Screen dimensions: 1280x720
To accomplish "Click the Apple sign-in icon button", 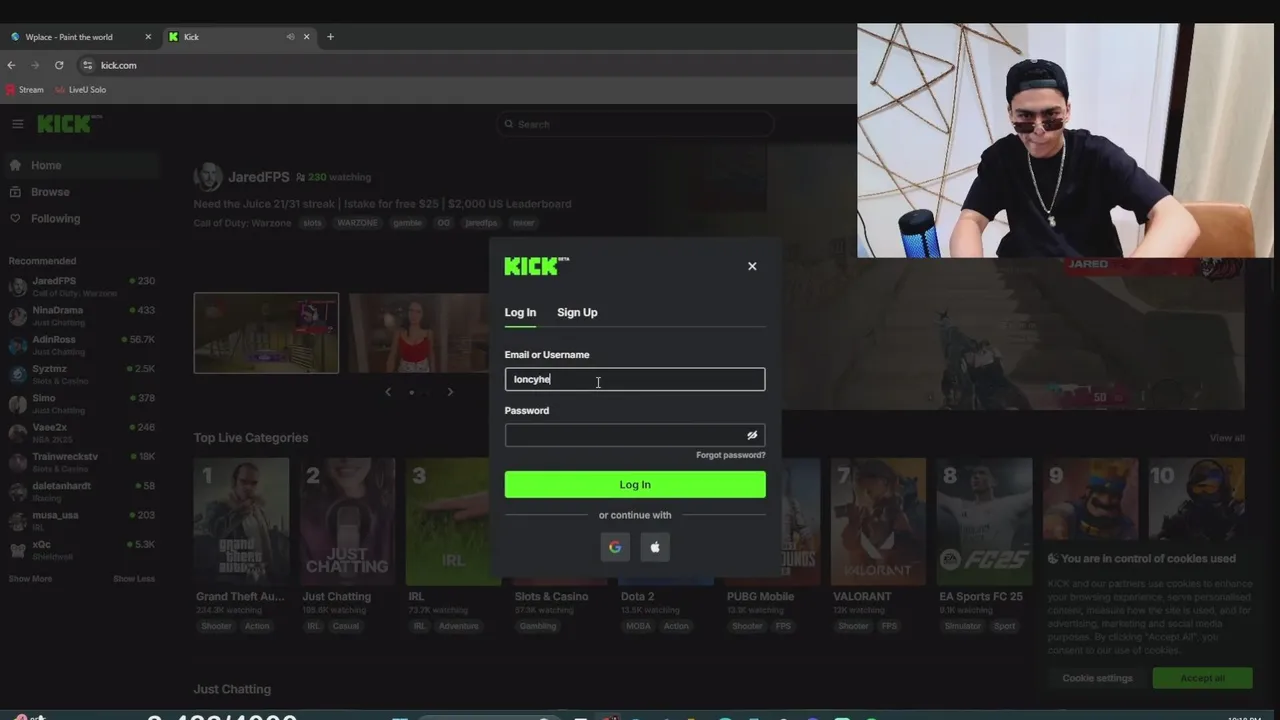I will 655,547.
